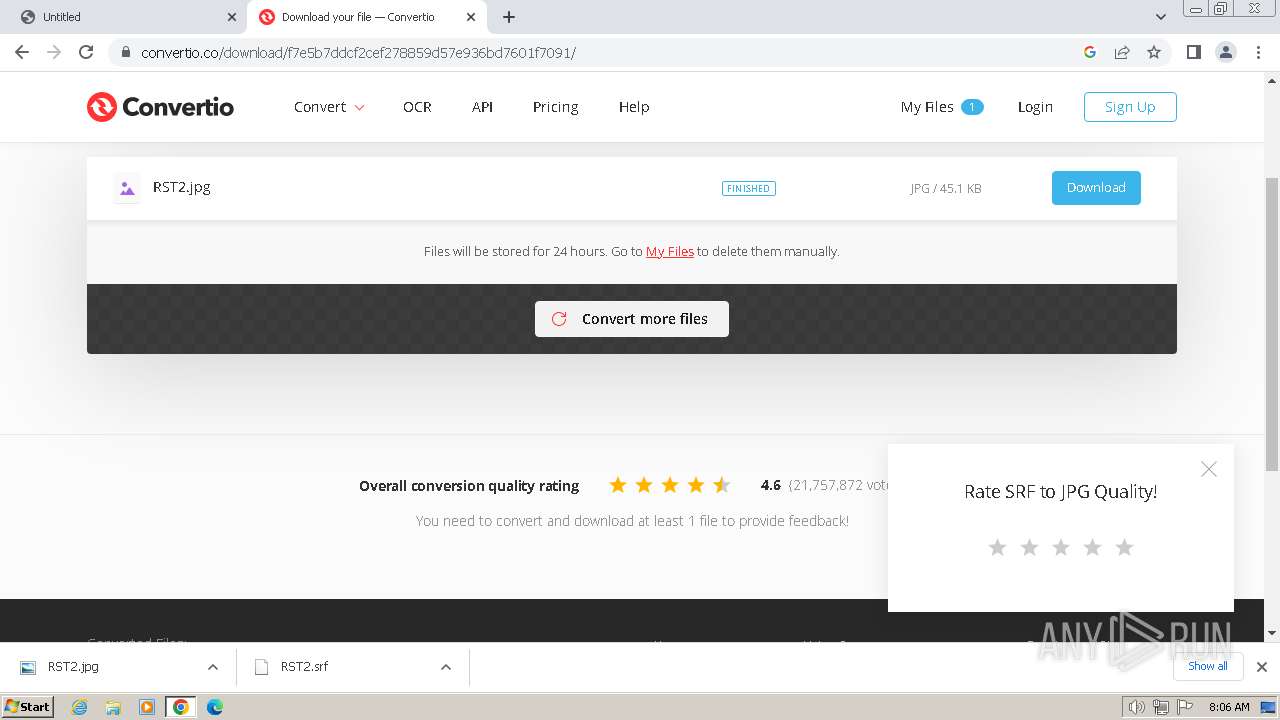Image resolution: width=1280 pixels, height=720 pixels.
Task: View site info lock icon
Action: click(x=126, y=52)
